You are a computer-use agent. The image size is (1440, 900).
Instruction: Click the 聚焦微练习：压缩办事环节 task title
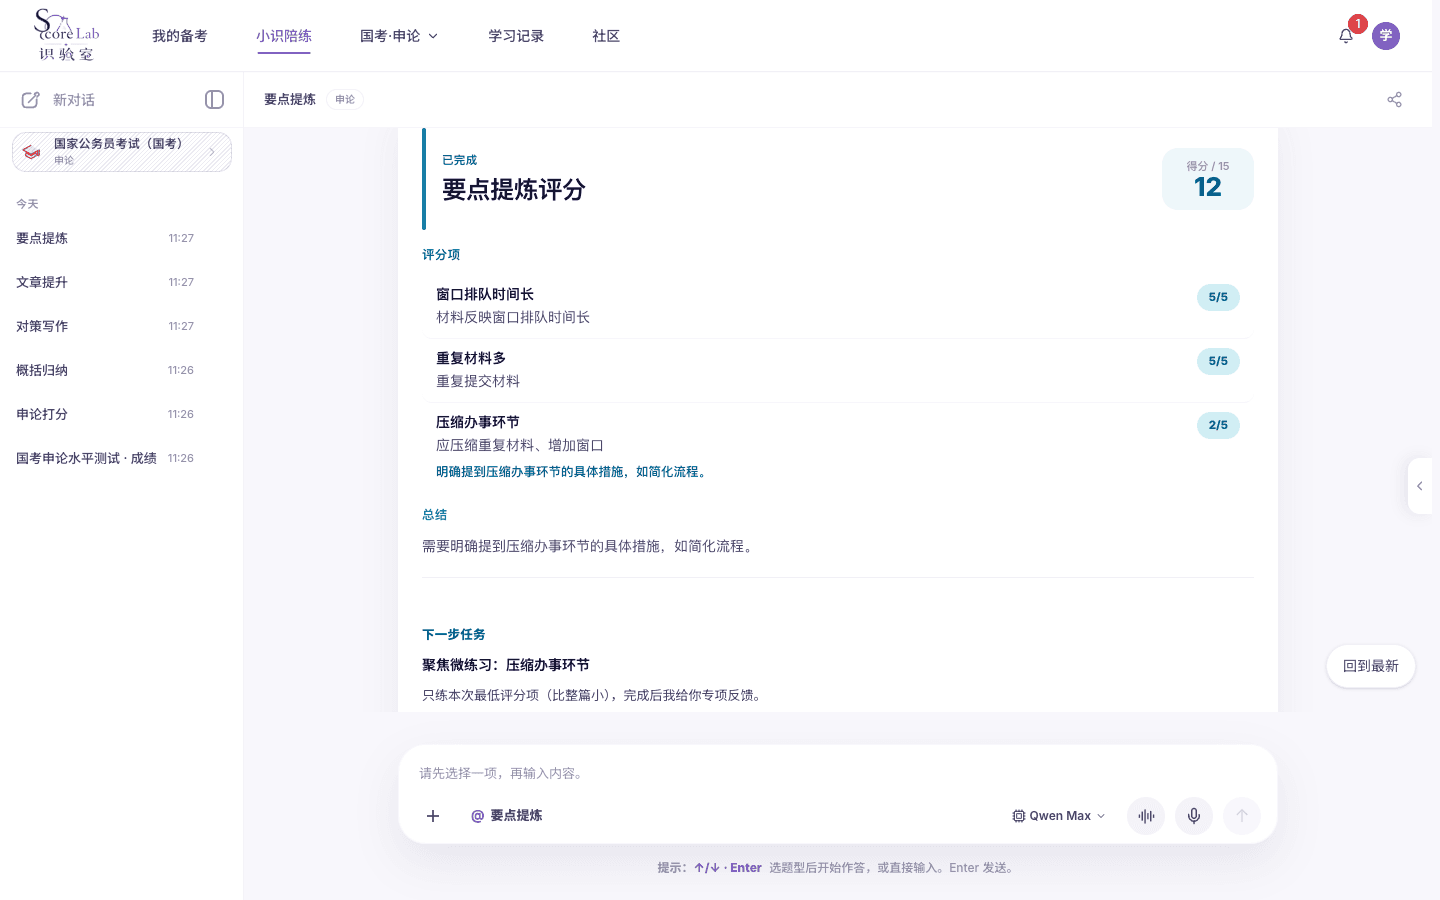(506, 665)
